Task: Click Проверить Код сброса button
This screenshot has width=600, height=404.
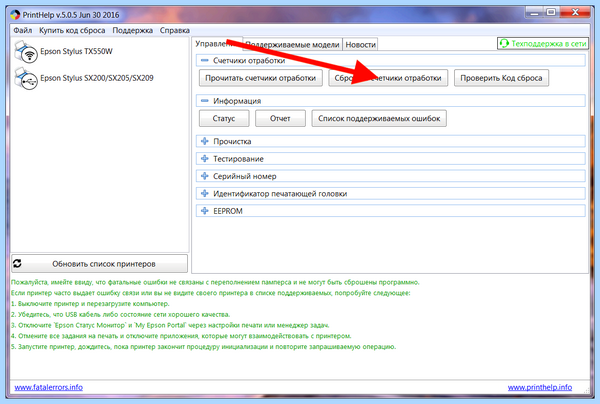Action: click(x=501, y=78)
